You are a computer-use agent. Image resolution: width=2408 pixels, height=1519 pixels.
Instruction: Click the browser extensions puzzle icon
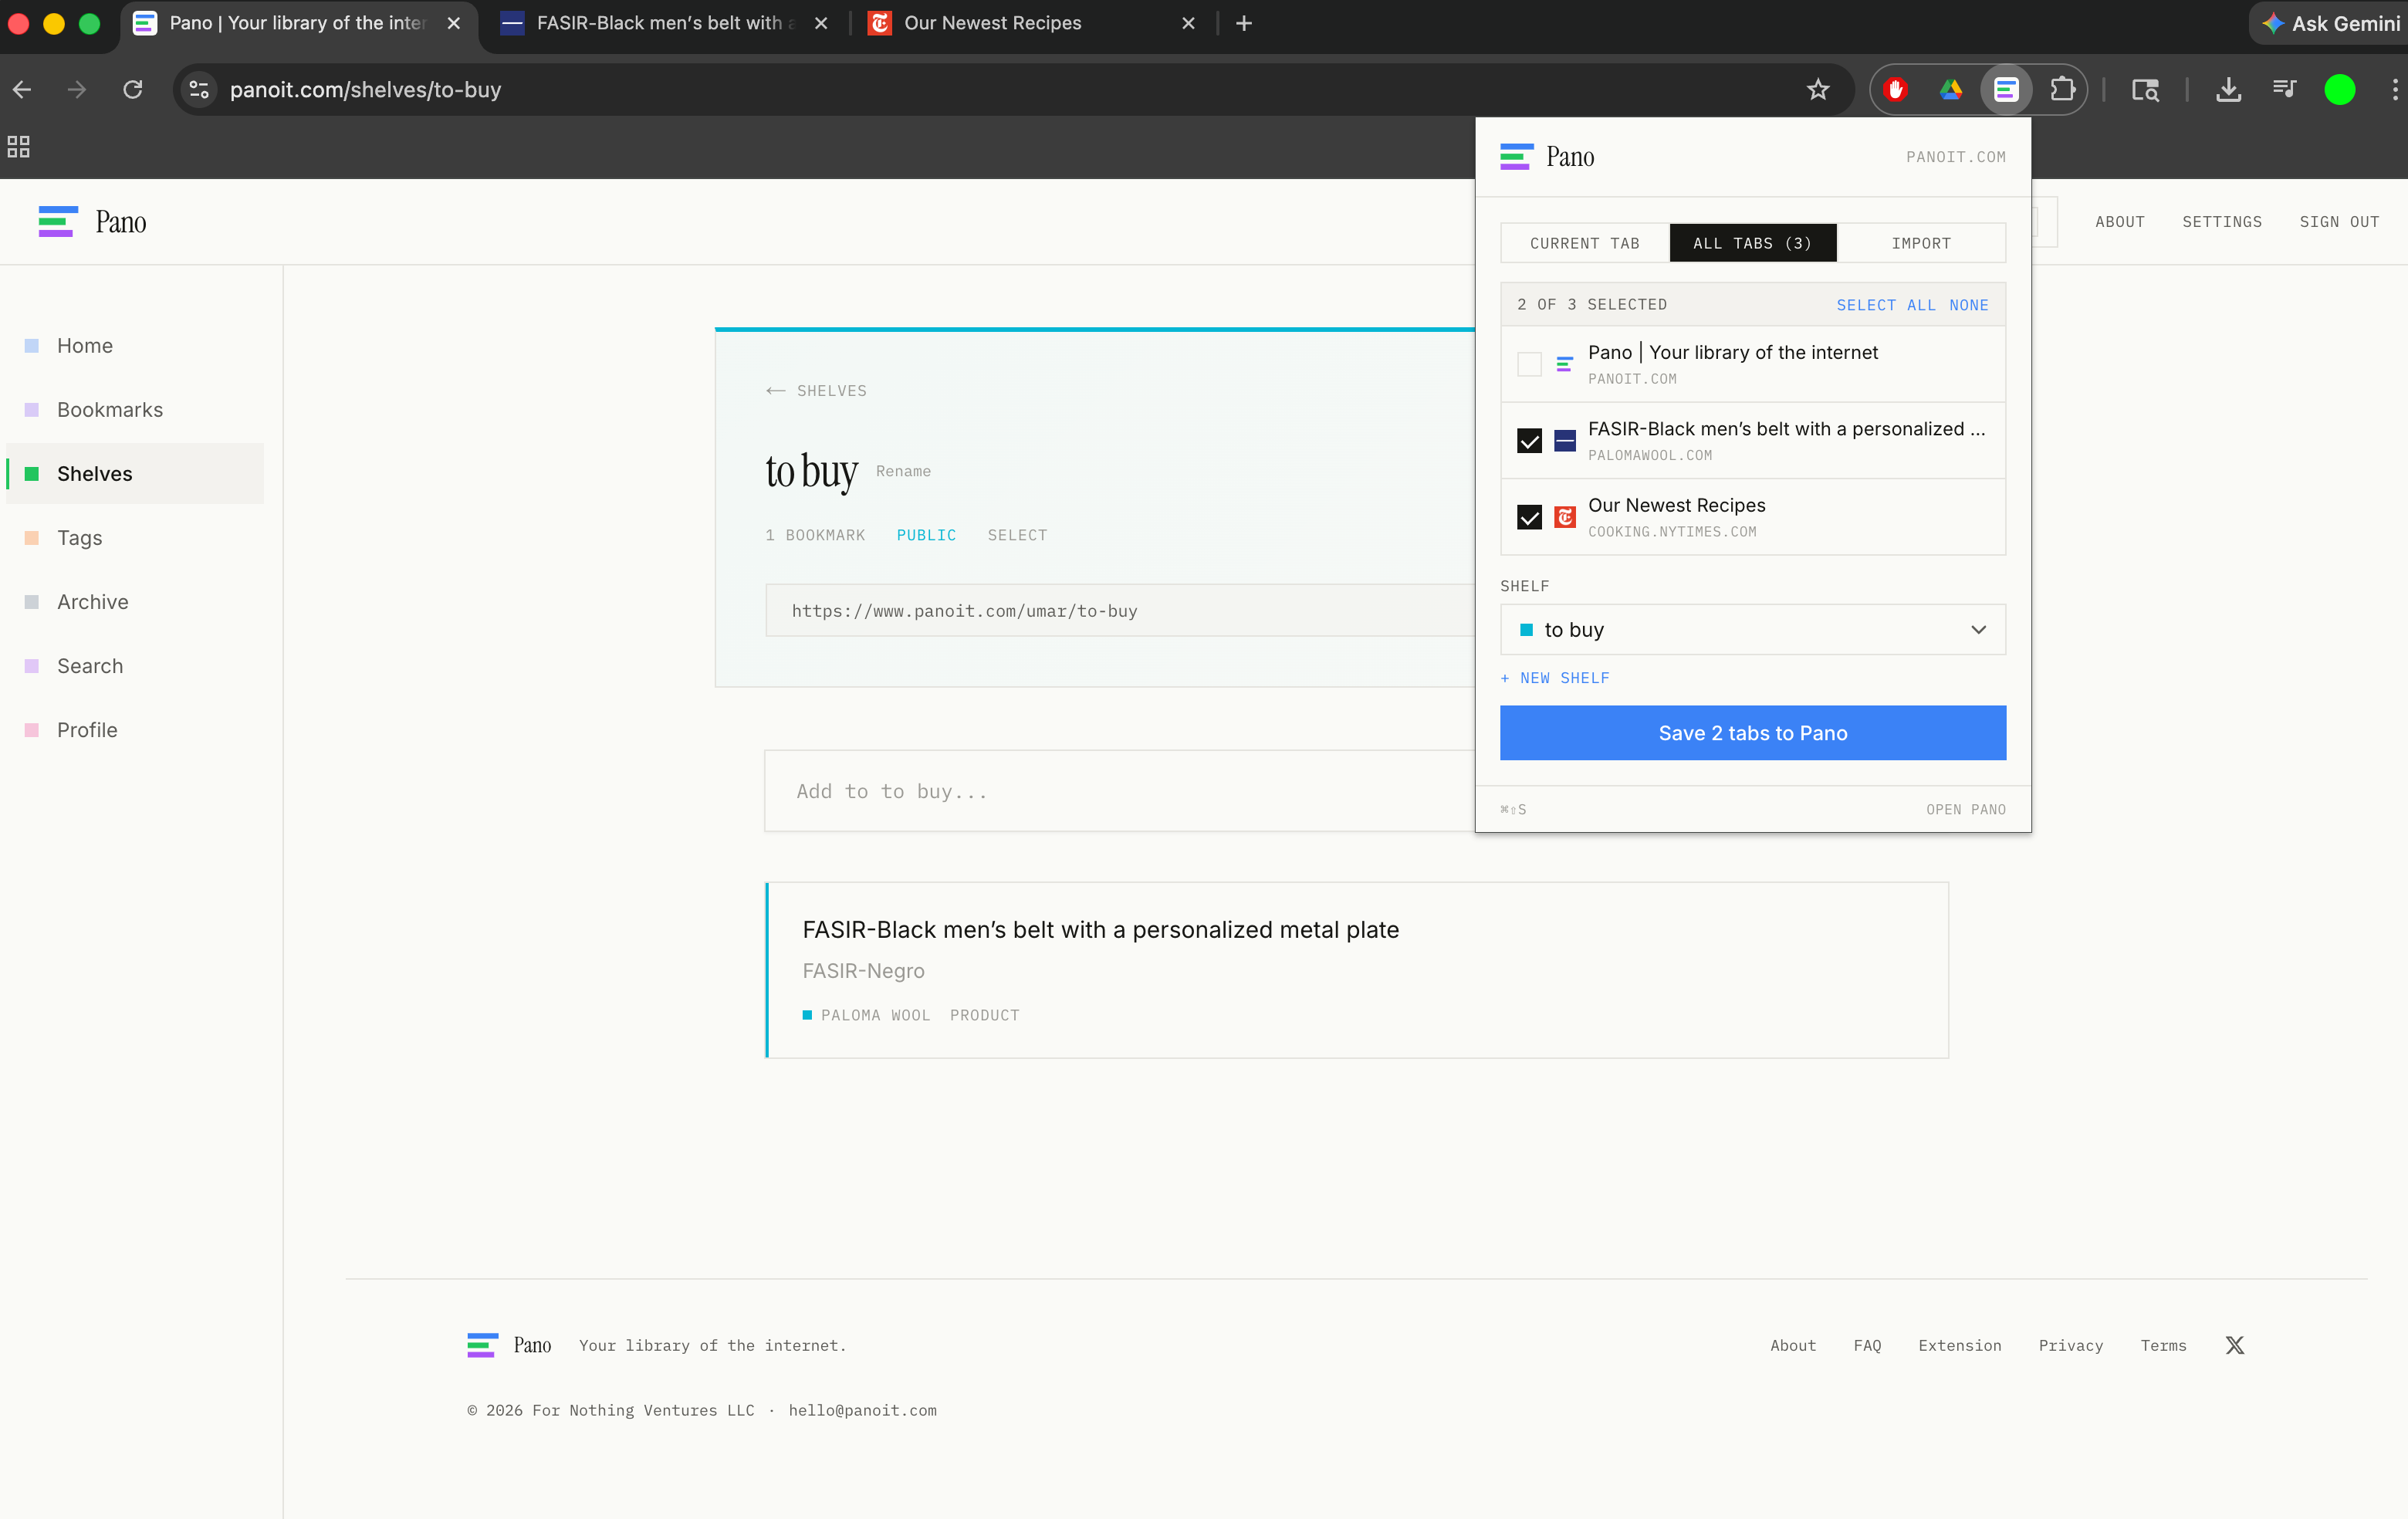tap(2062, 89)
